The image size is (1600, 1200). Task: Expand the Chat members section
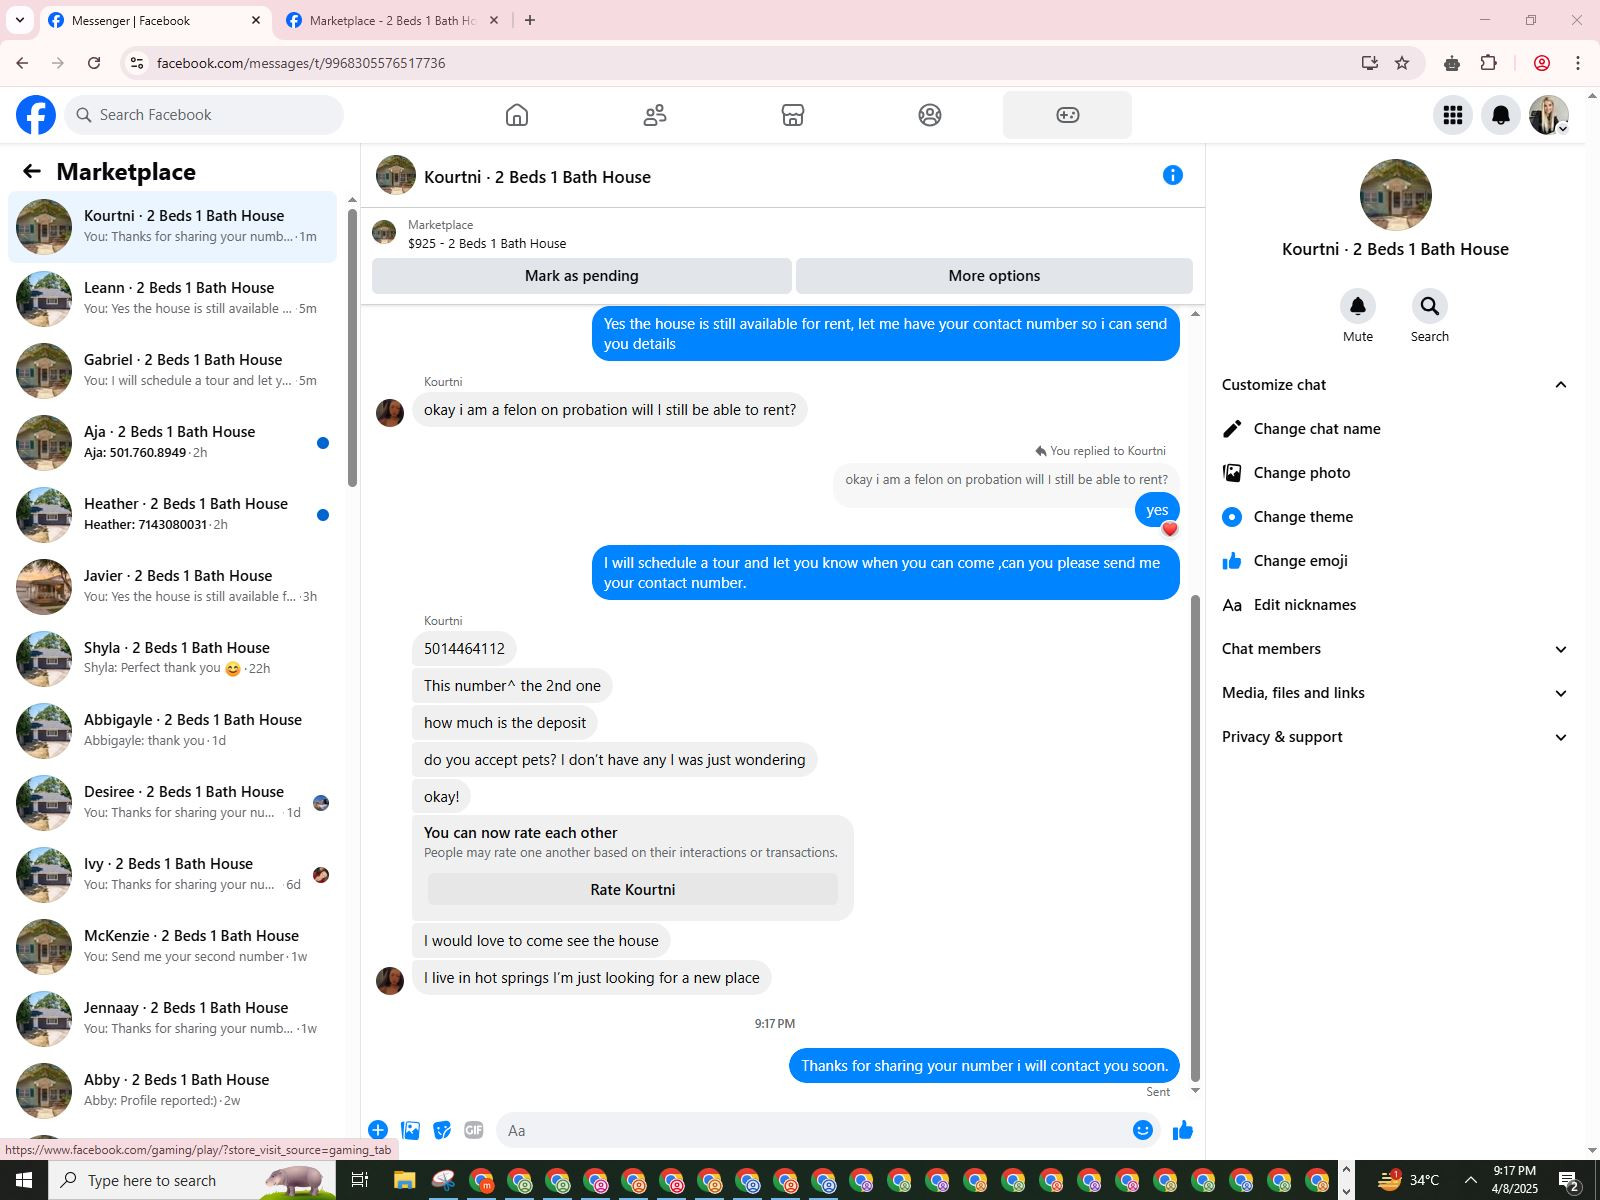(x=1395, y=649)
